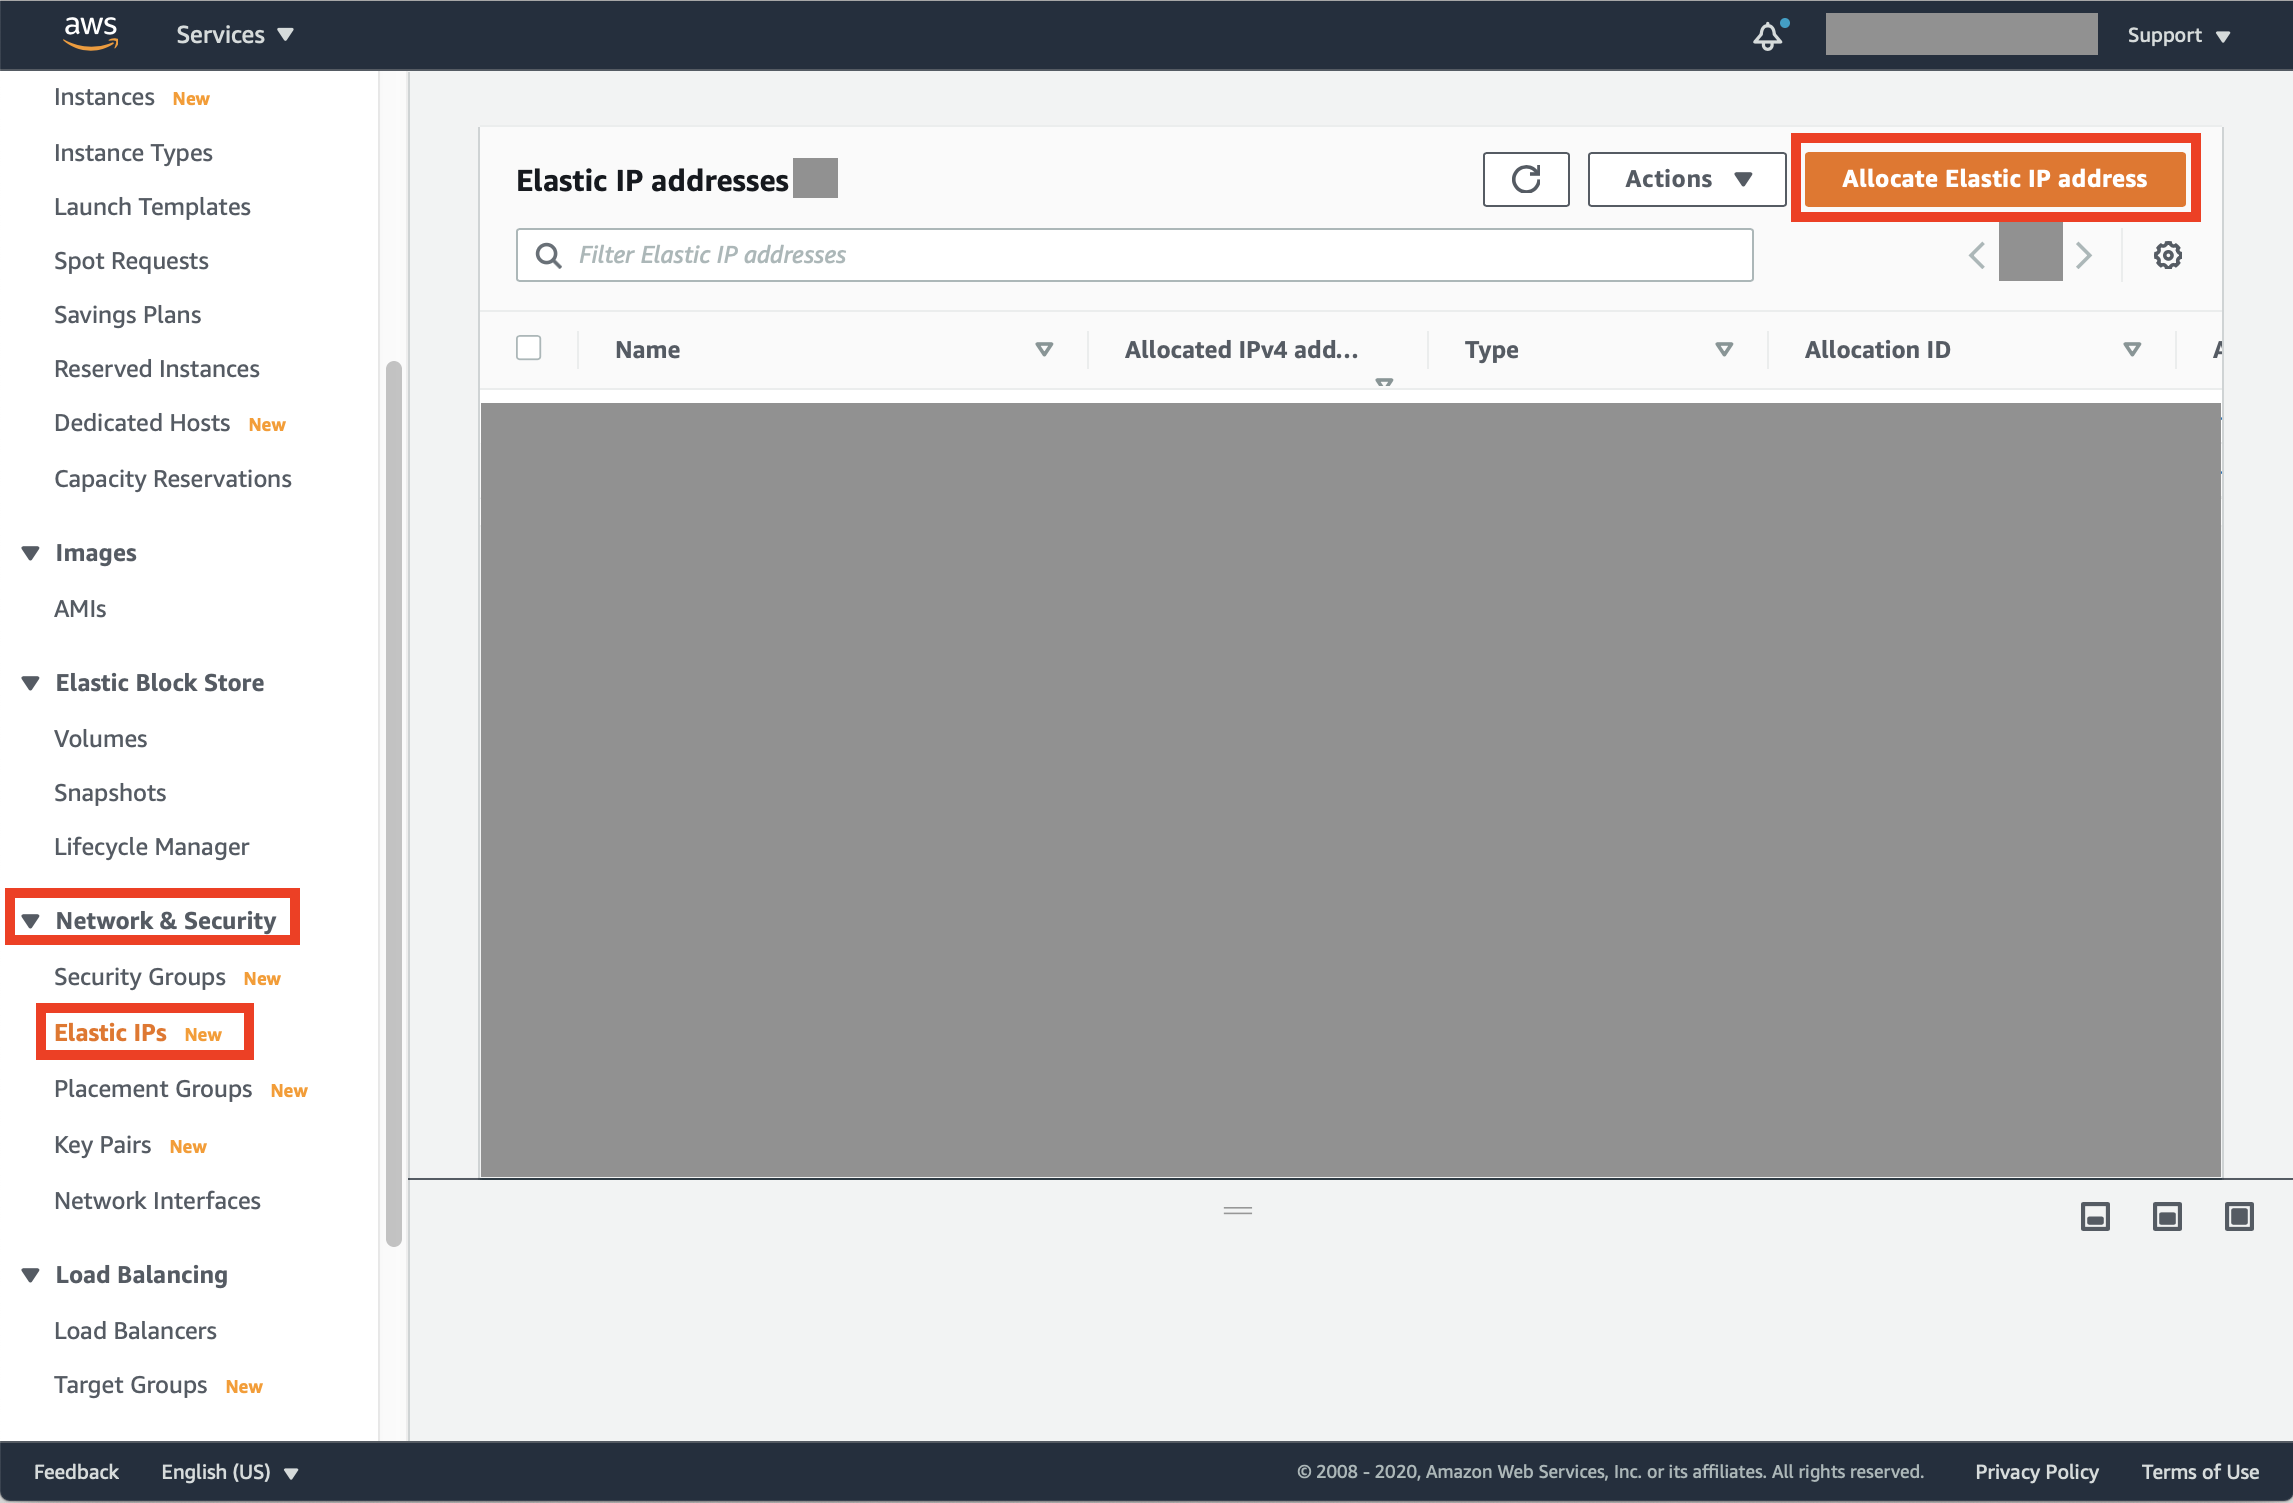Collapse the Elastic Block Store section
This screenshot has height=1503, width=2293.
tap(31, 683)
